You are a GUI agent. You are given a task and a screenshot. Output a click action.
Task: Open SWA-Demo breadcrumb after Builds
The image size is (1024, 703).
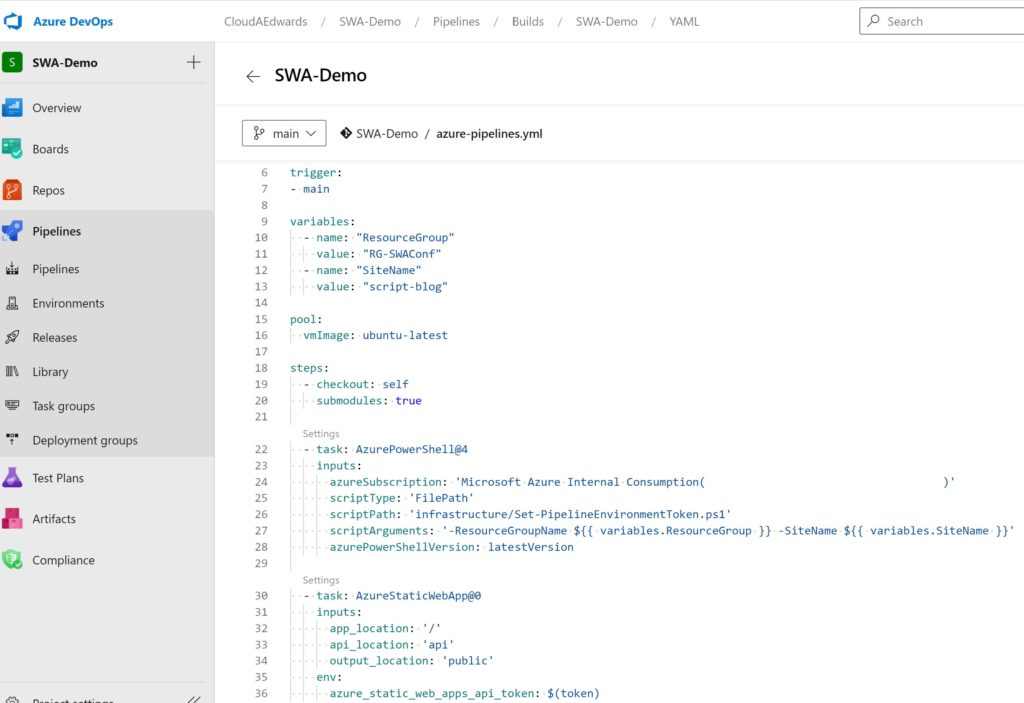(x=606, y=22)
